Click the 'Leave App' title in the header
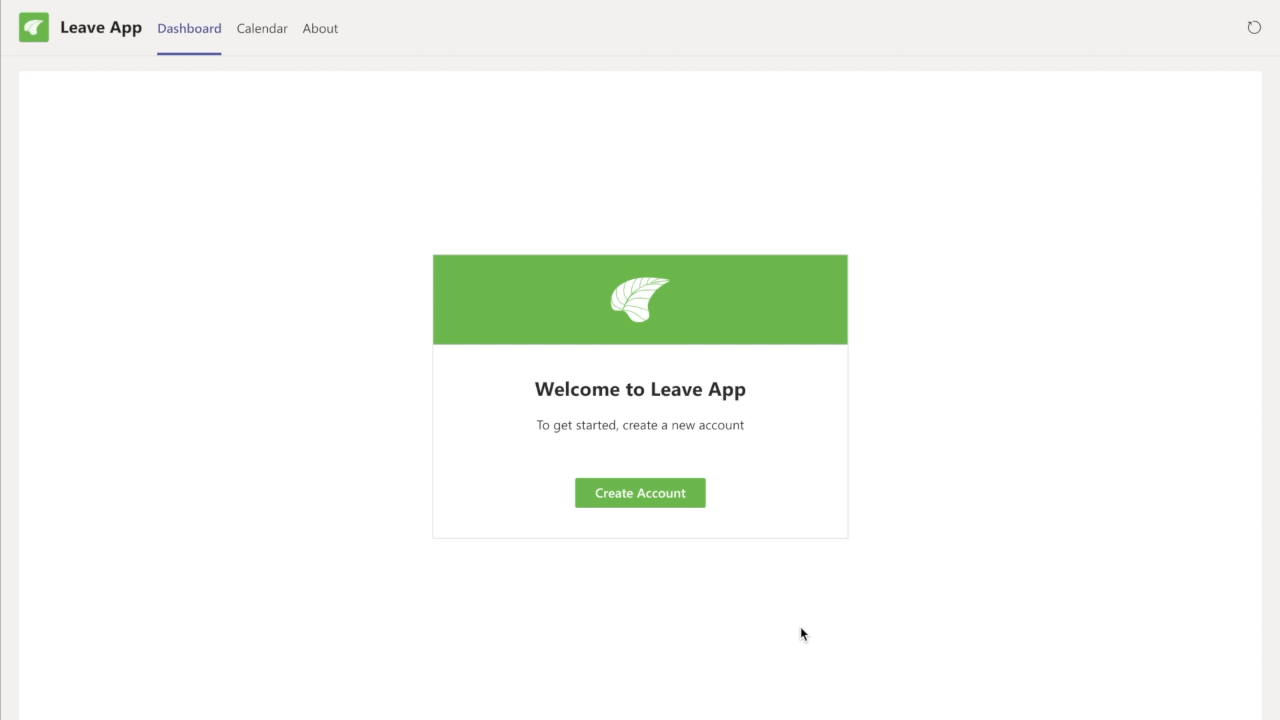Image resolution: width=1280 pixels, height=720 pixels. coord(101,27)
